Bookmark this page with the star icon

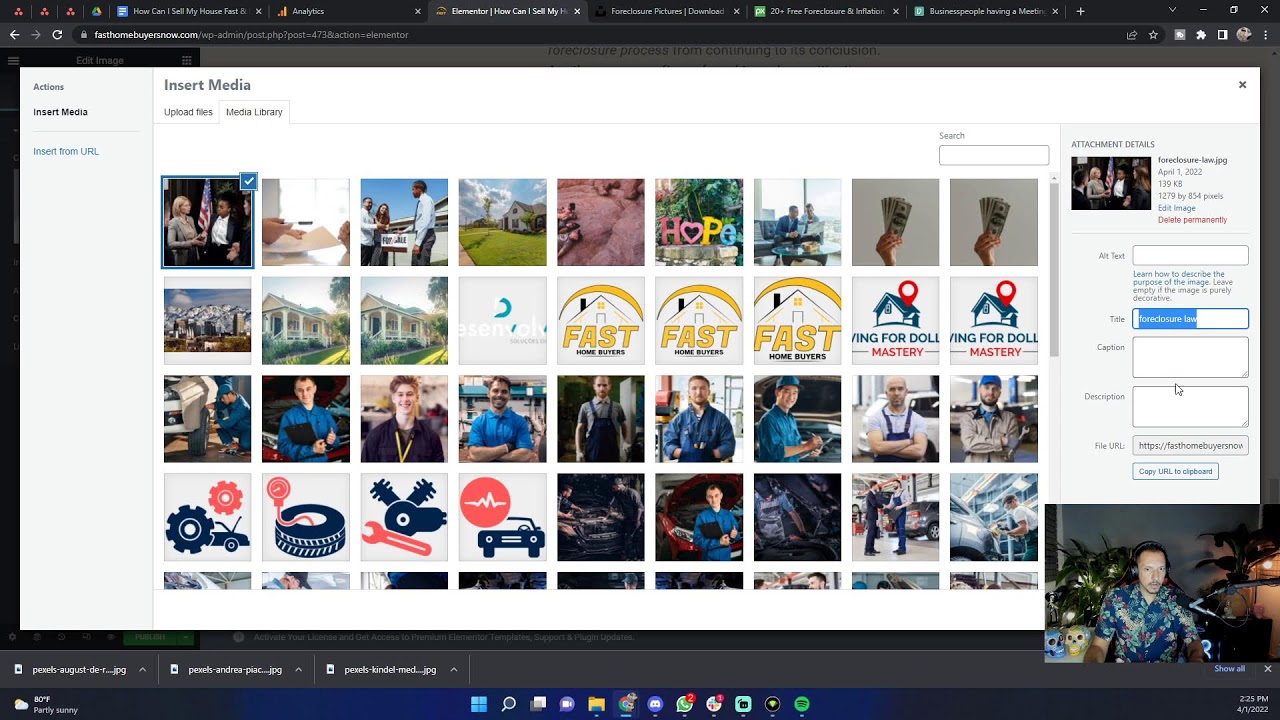point(1153,35)
